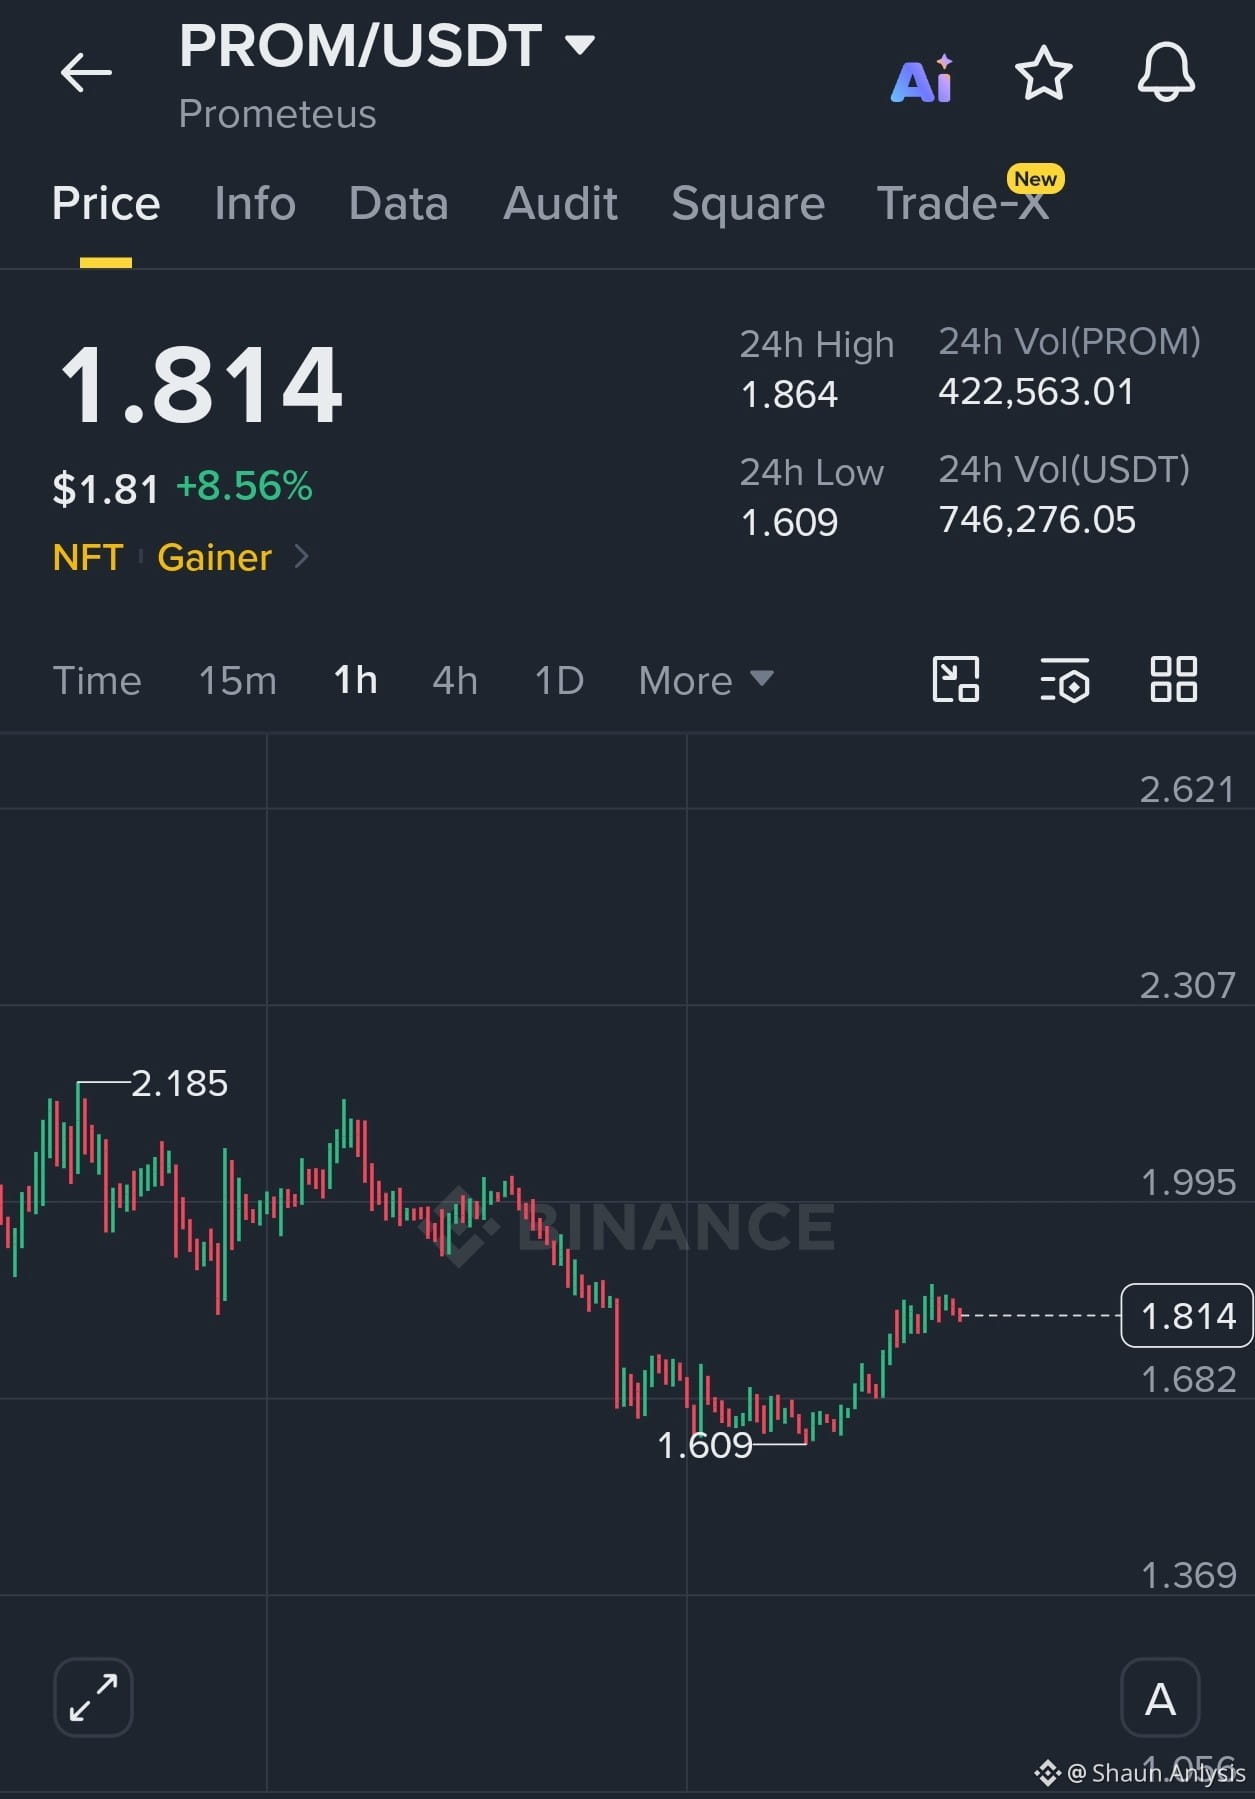Open the AI assistant icon
The image size is (1255, 1799).
coord(922,78)
